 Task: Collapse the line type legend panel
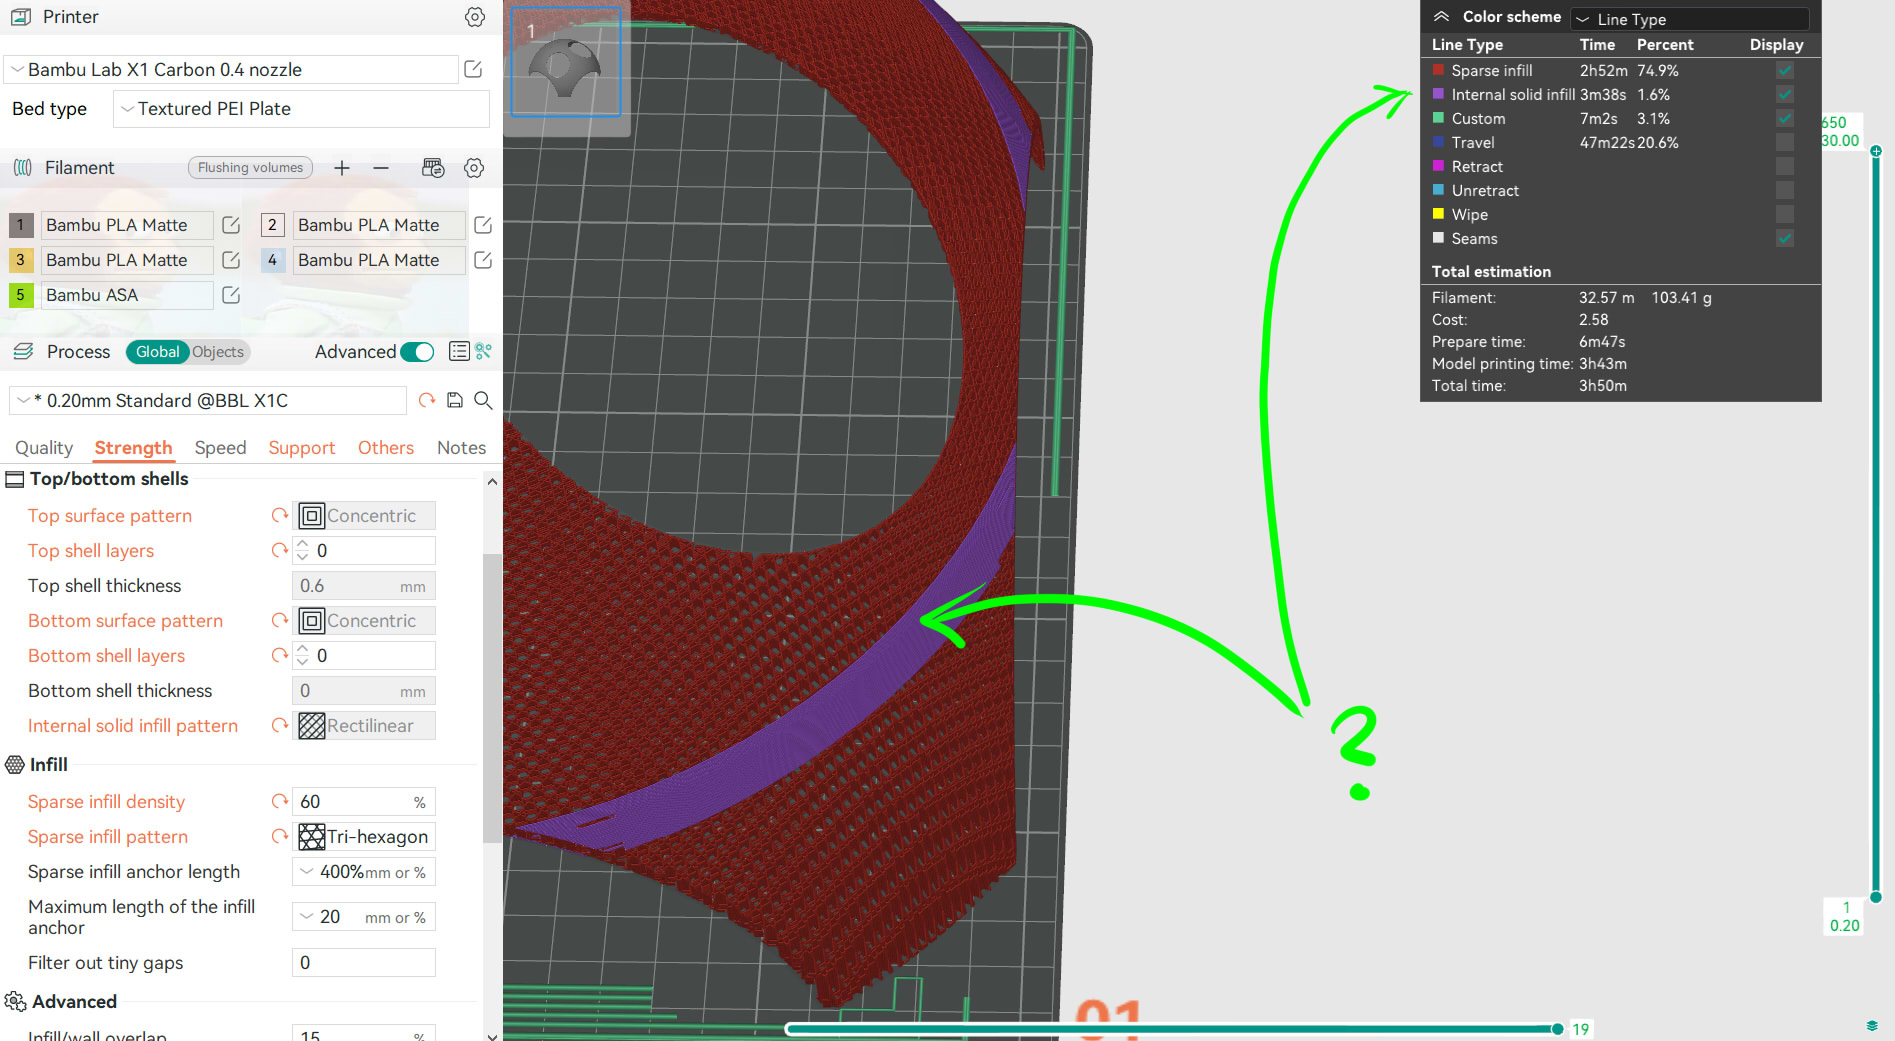1441,17
